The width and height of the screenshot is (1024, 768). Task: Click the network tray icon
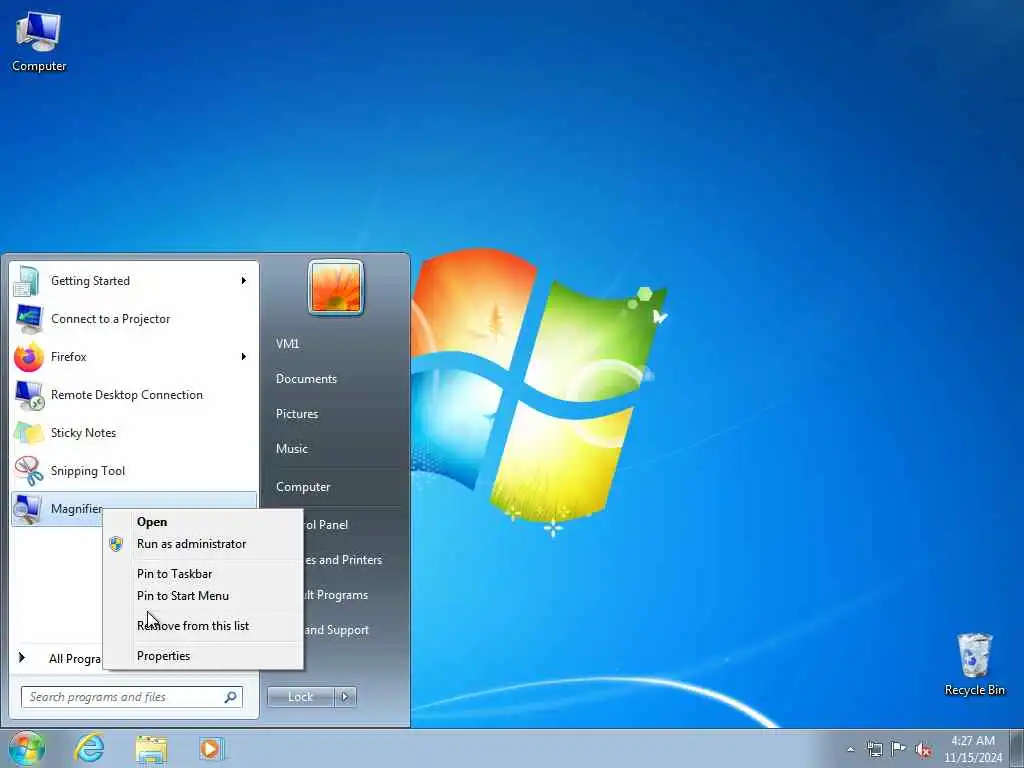click(x=874, y=749)
